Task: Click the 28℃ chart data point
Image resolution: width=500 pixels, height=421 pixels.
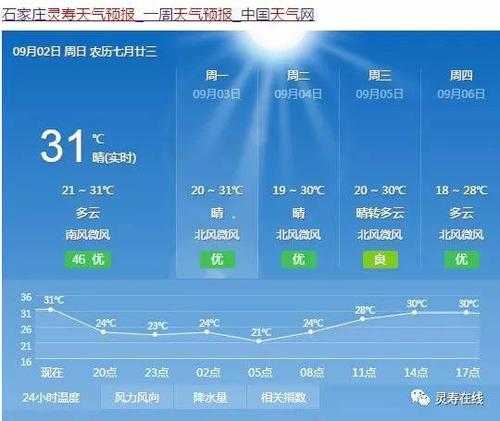Action: point(363,319)
